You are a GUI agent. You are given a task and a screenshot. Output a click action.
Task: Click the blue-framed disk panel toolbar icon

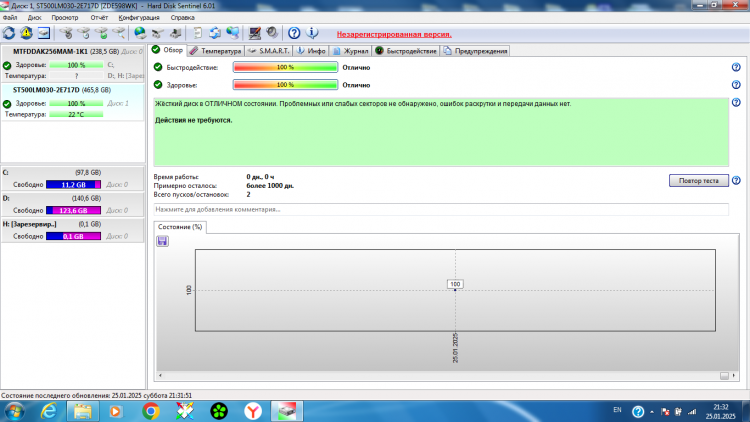pyautogui.click(x=44, y=33)
